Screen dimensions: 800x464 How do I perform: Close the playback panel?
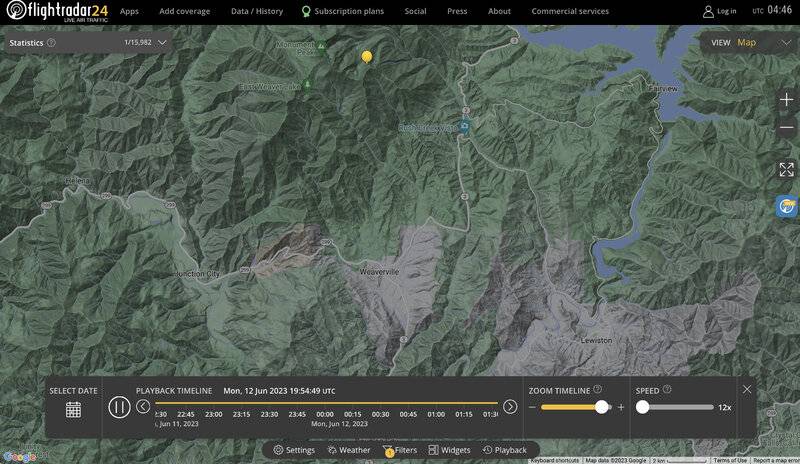(747, 389)
